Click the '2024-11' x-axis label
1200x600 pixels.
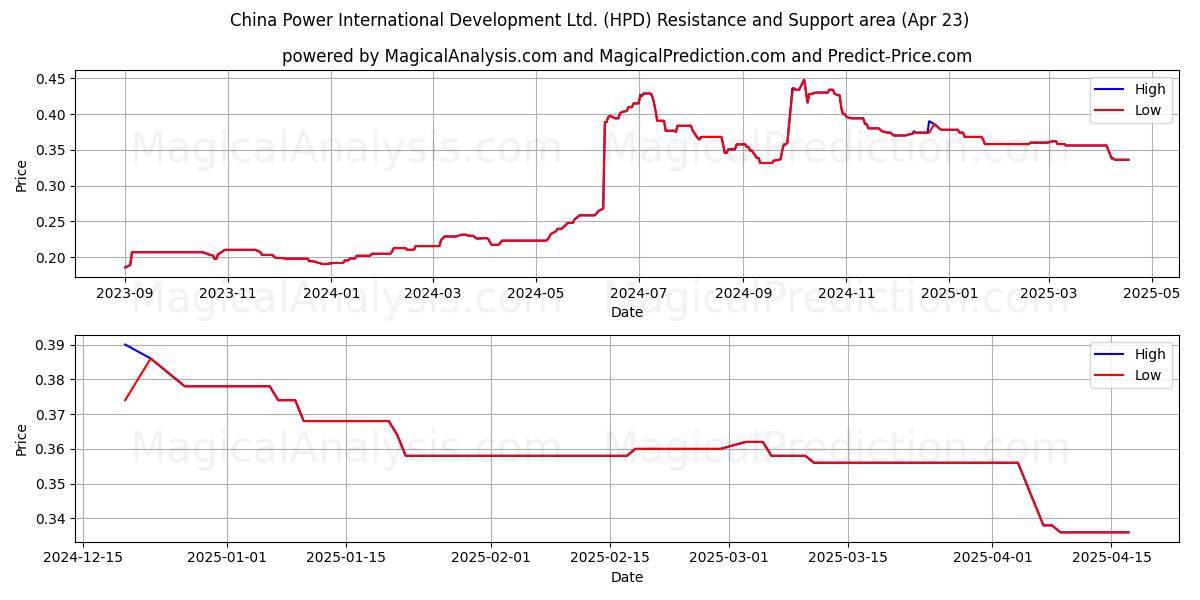tap(846, 293)
